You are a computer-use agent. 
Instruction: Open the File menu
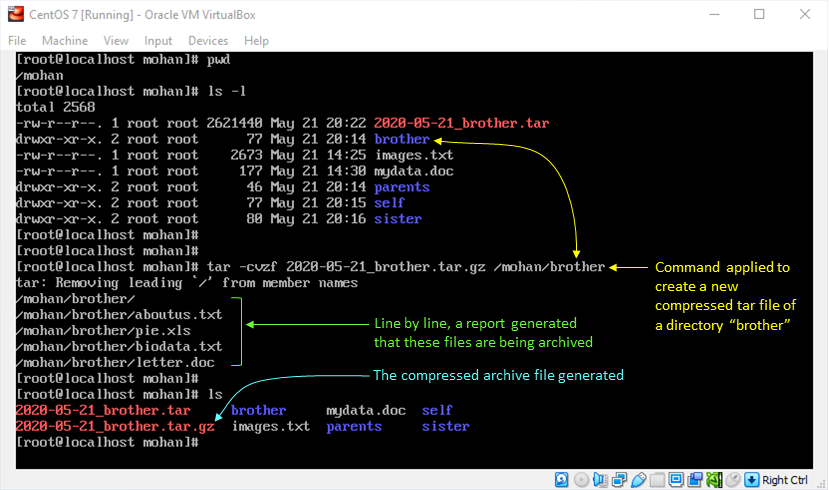point(17,41)
